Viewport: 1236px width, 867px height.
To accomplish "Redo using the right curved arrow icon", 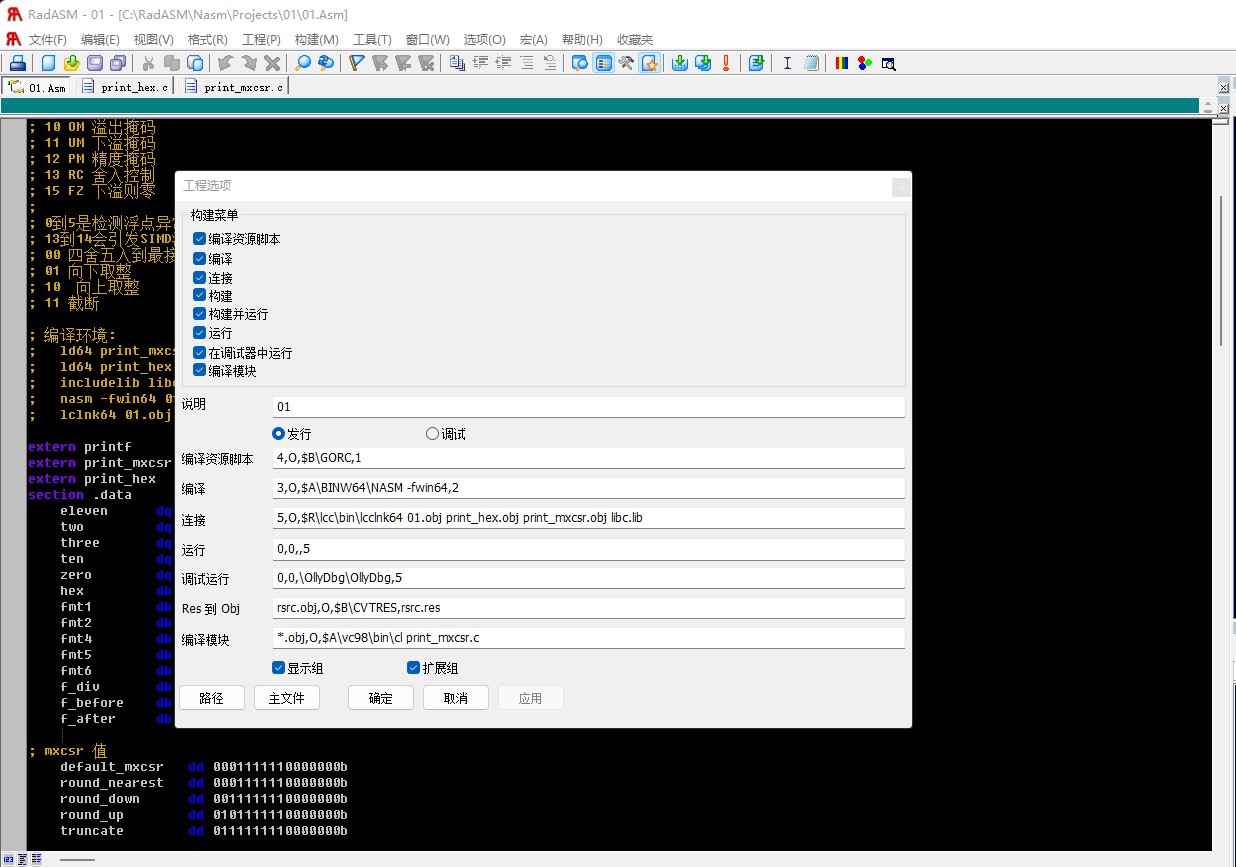I will 248,63.
